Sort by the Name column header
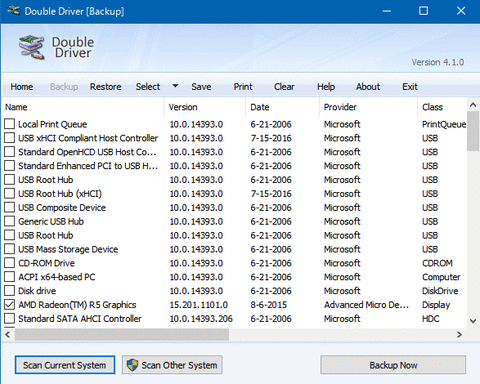The height and width of the screenshot is (384, 480). (x=83, y=107)
